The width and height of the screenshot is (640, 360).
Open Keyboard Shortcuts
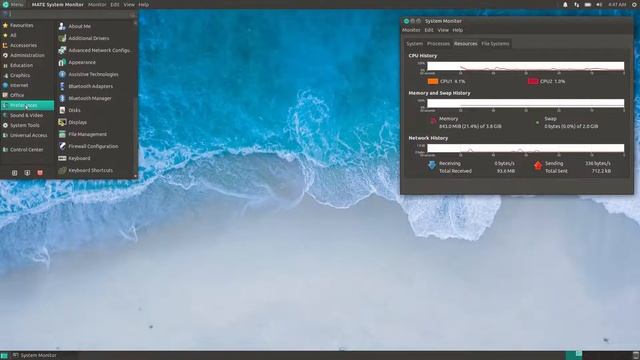coord(95,170)
